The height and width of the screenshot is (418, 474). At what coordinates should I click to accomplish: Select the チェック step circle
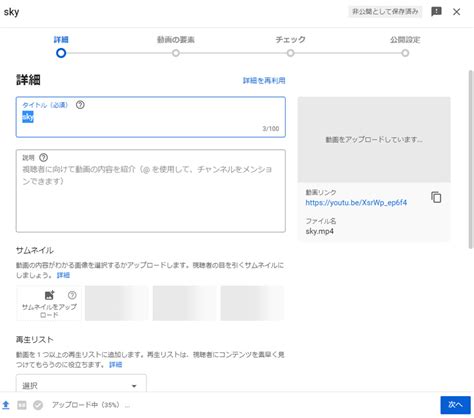291,53
